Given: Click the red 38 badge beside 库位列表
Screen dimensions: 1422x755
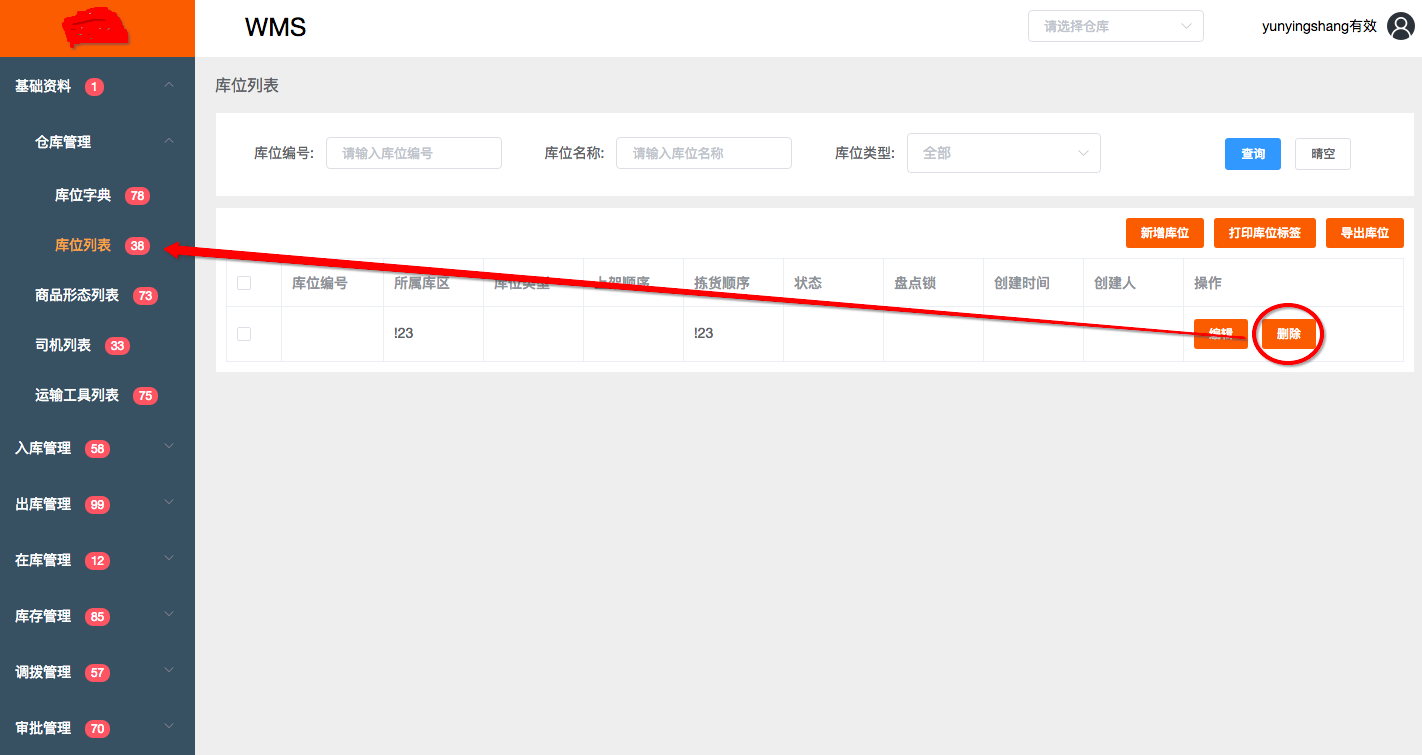Looking at the screenshot, I should click(x=137, y=246).
